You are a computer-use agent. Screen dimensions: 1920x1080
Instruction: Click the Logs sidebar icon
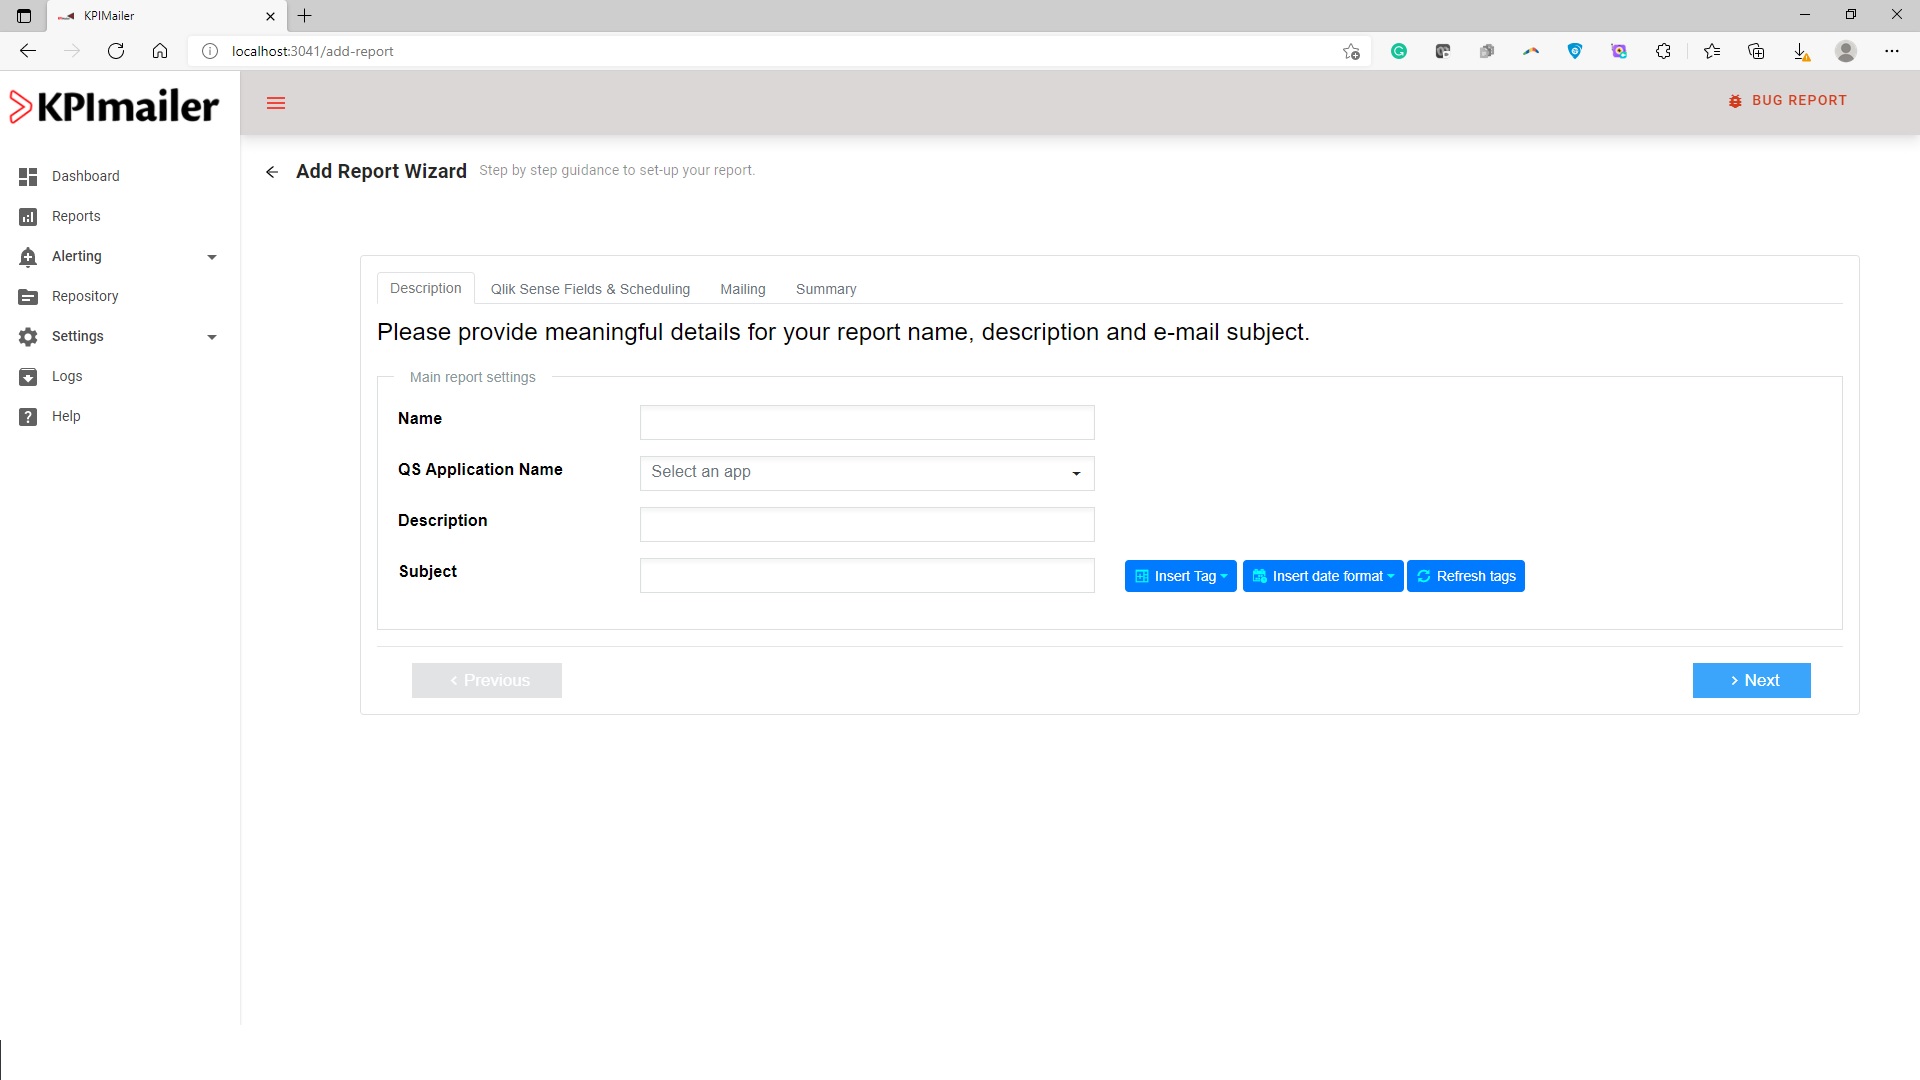28,377
